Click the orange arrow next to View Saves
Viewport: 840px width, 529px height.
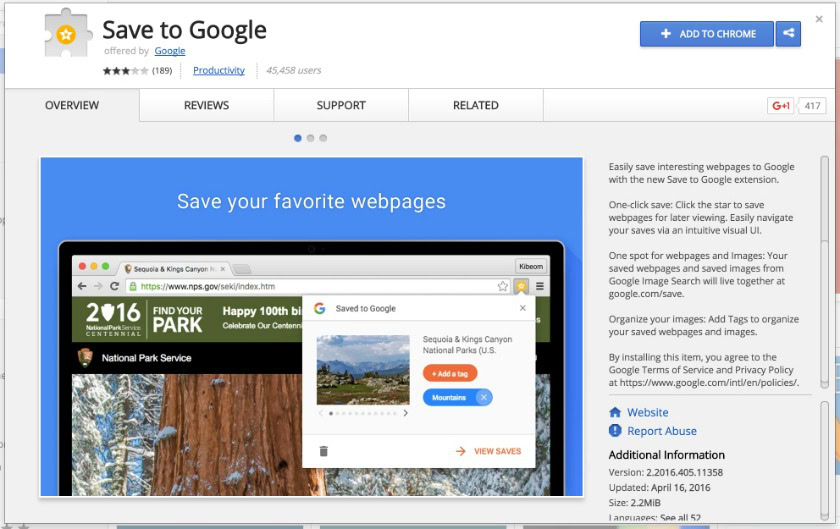[x=461, y=451]
